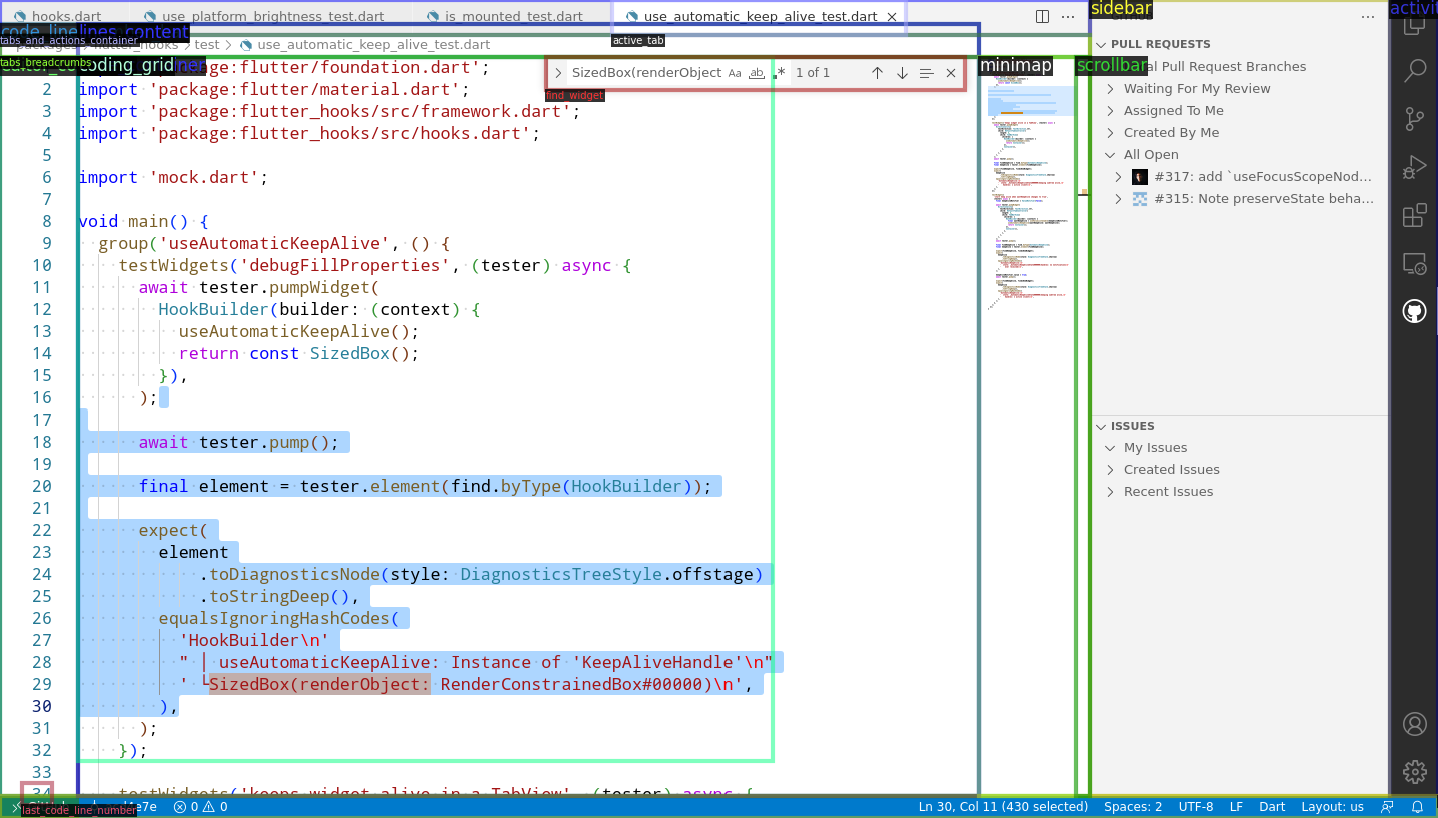Viewport: 1438px width, 818px height.
Task: Click the GitHub icon in the activity bar
Action: [1414, 312]
